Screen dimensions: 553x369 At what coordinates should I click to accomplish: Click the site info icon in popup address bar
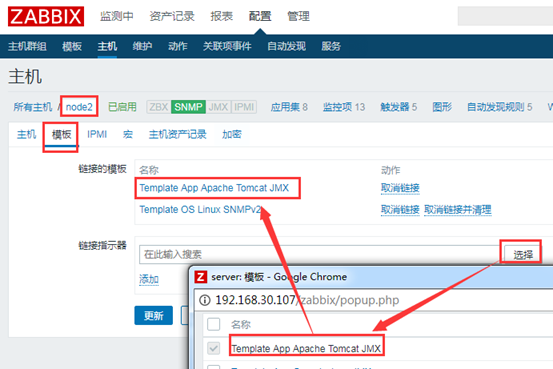point(205,300)
